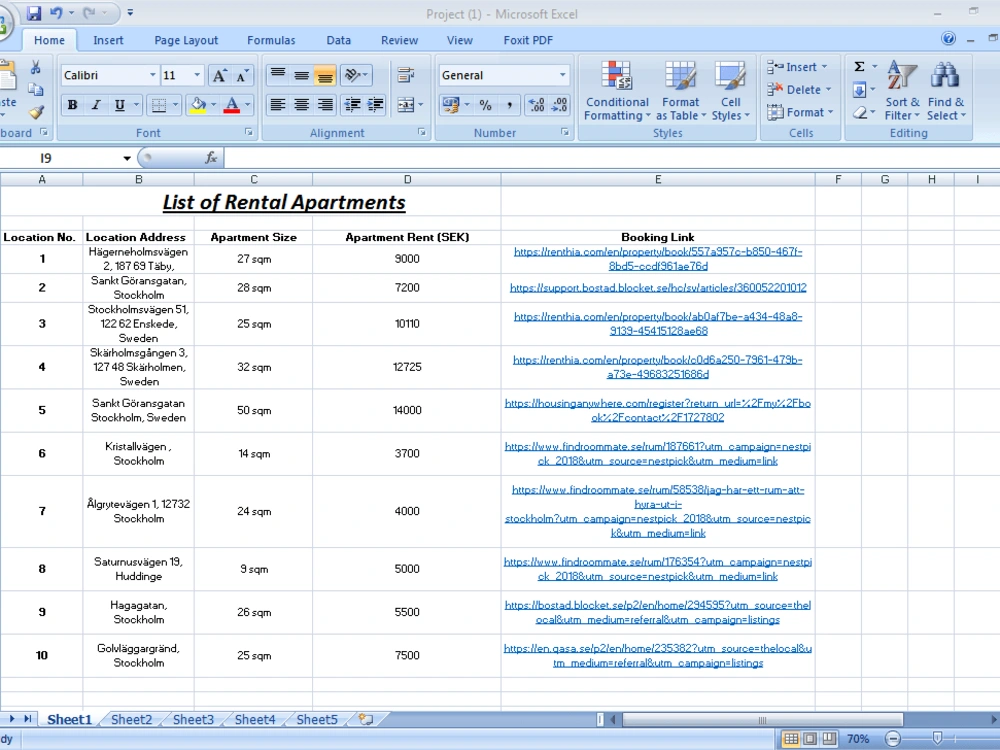This screenshot has height=750, width=1000.
Task: Open the Review tab
Action: [399, 40]
